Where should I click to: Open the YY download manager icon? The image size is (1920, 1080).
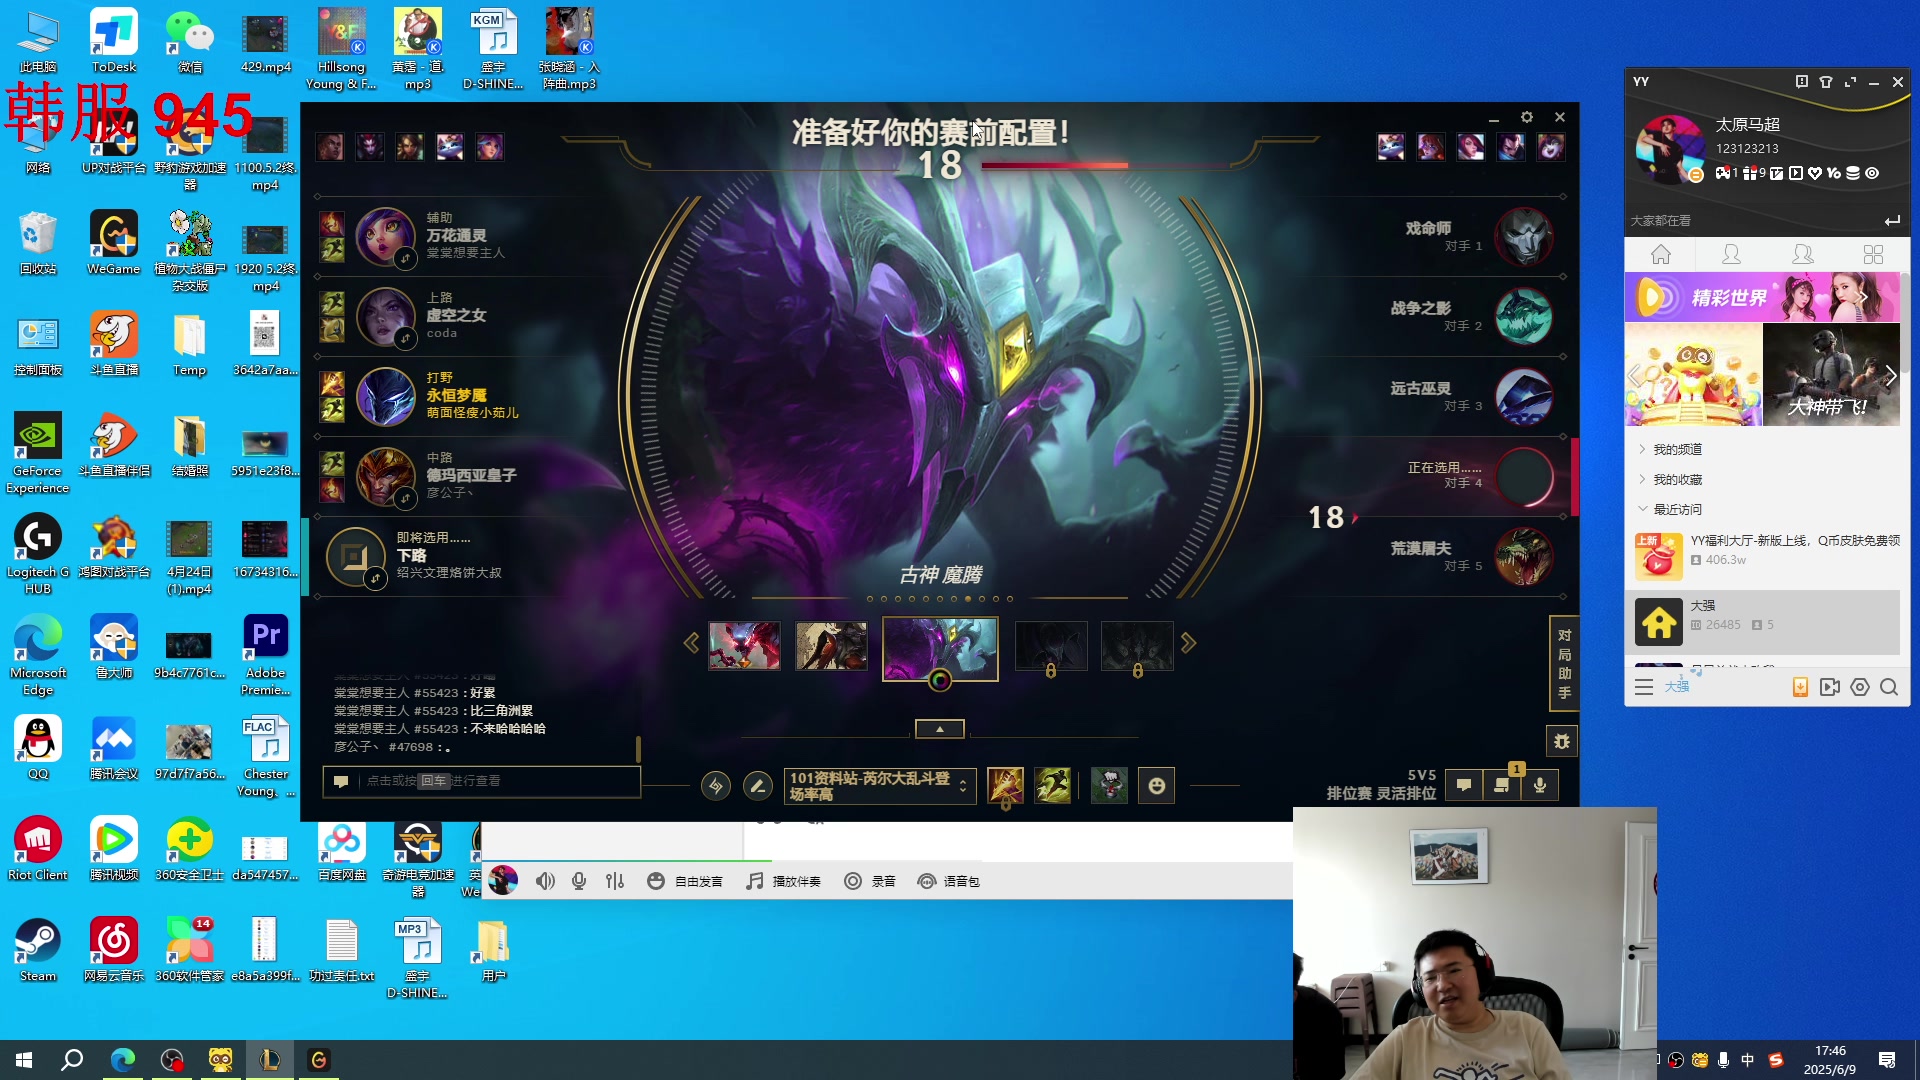pyautogui.click(x=1800, y=687)
